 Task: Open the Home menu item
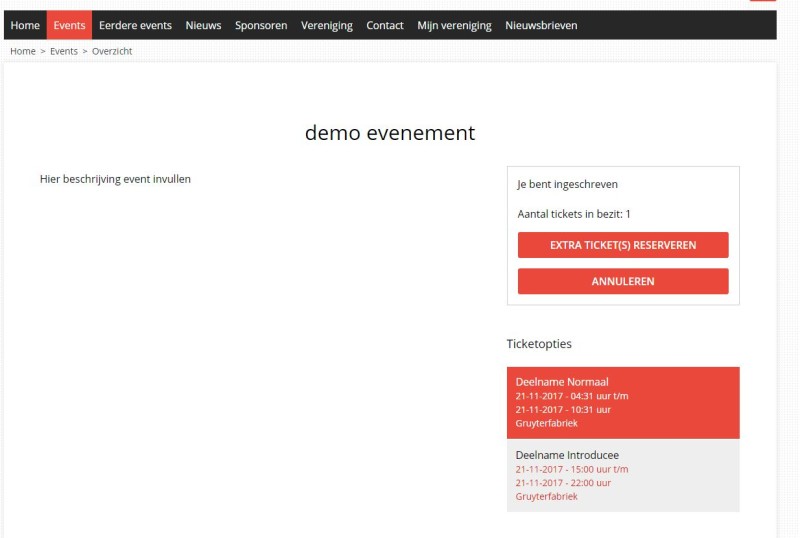tap(25, 25)
